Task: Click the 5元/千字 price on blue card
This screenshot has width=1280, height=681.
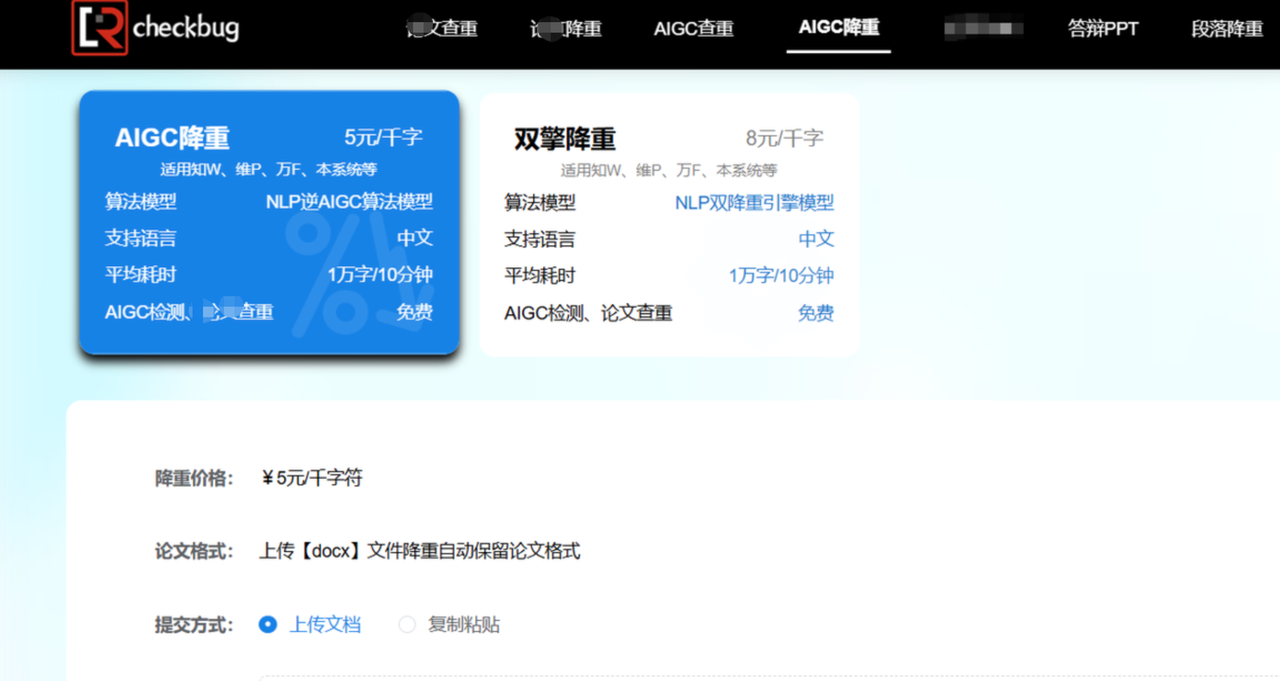Action: pyautogui.click(x=383, y=137)
